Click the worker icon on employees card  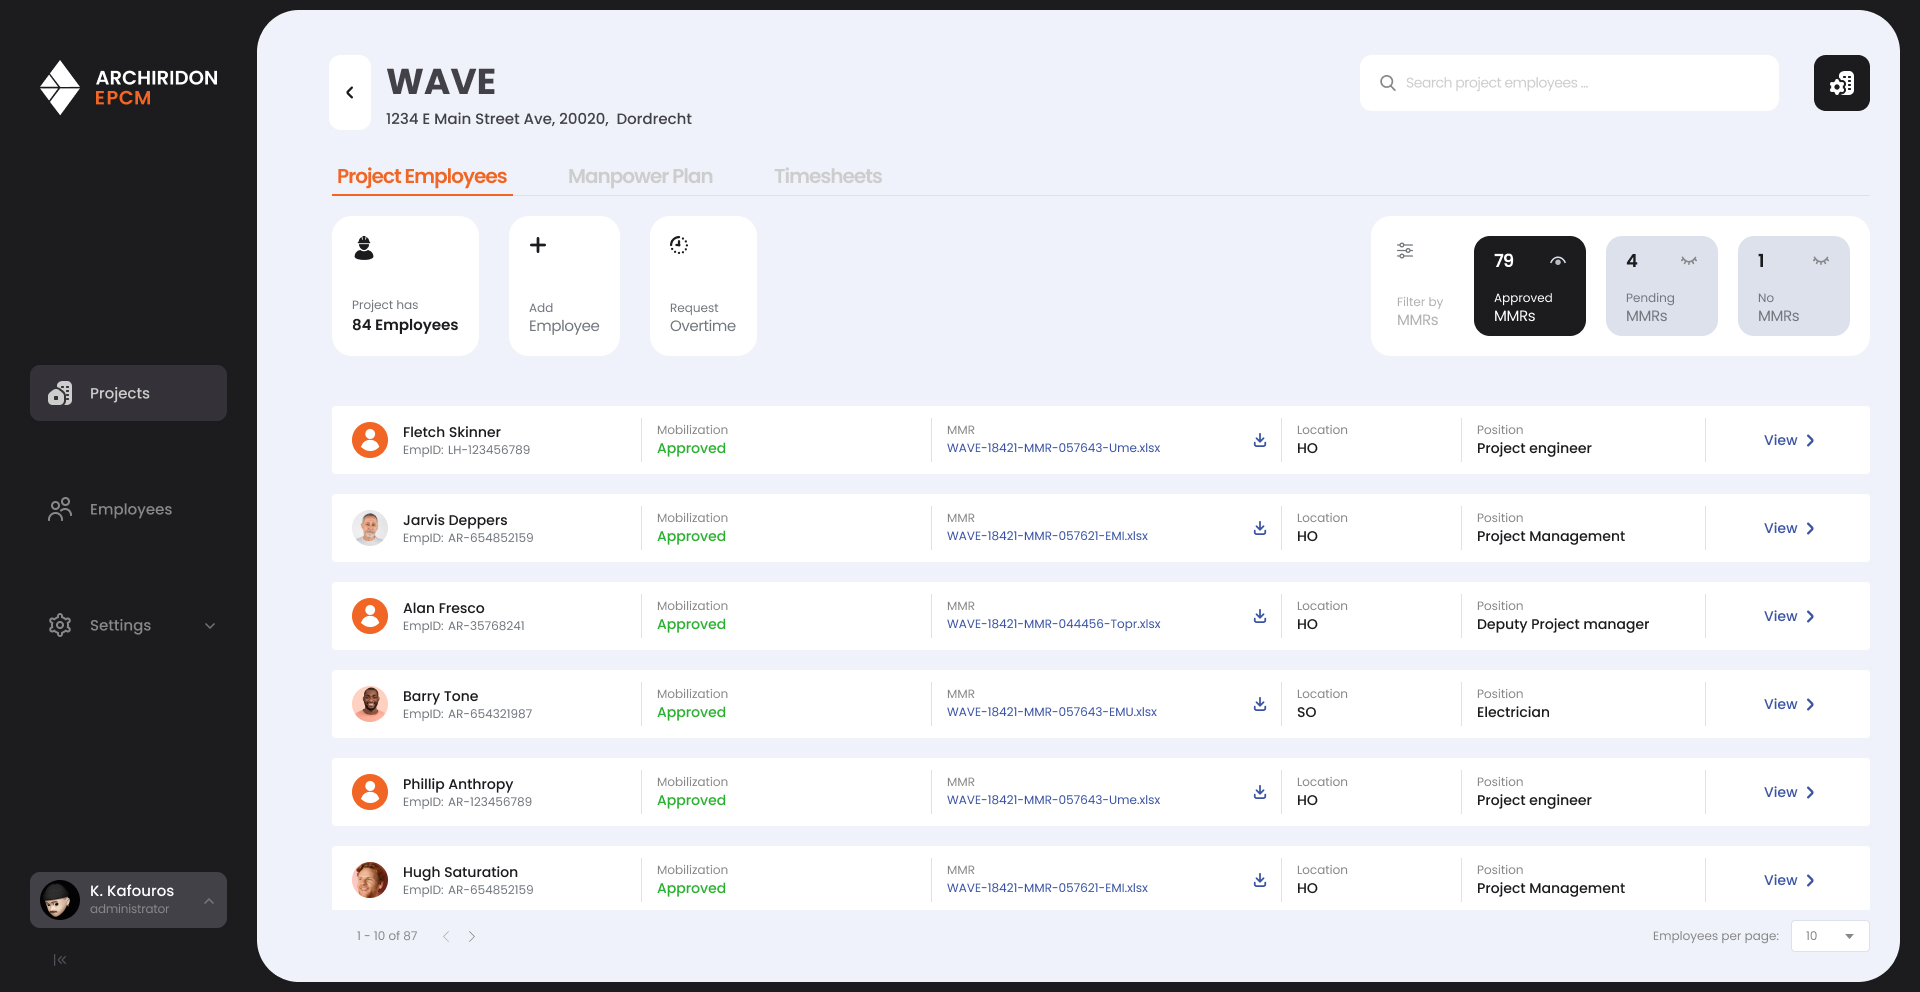point(364,247)
